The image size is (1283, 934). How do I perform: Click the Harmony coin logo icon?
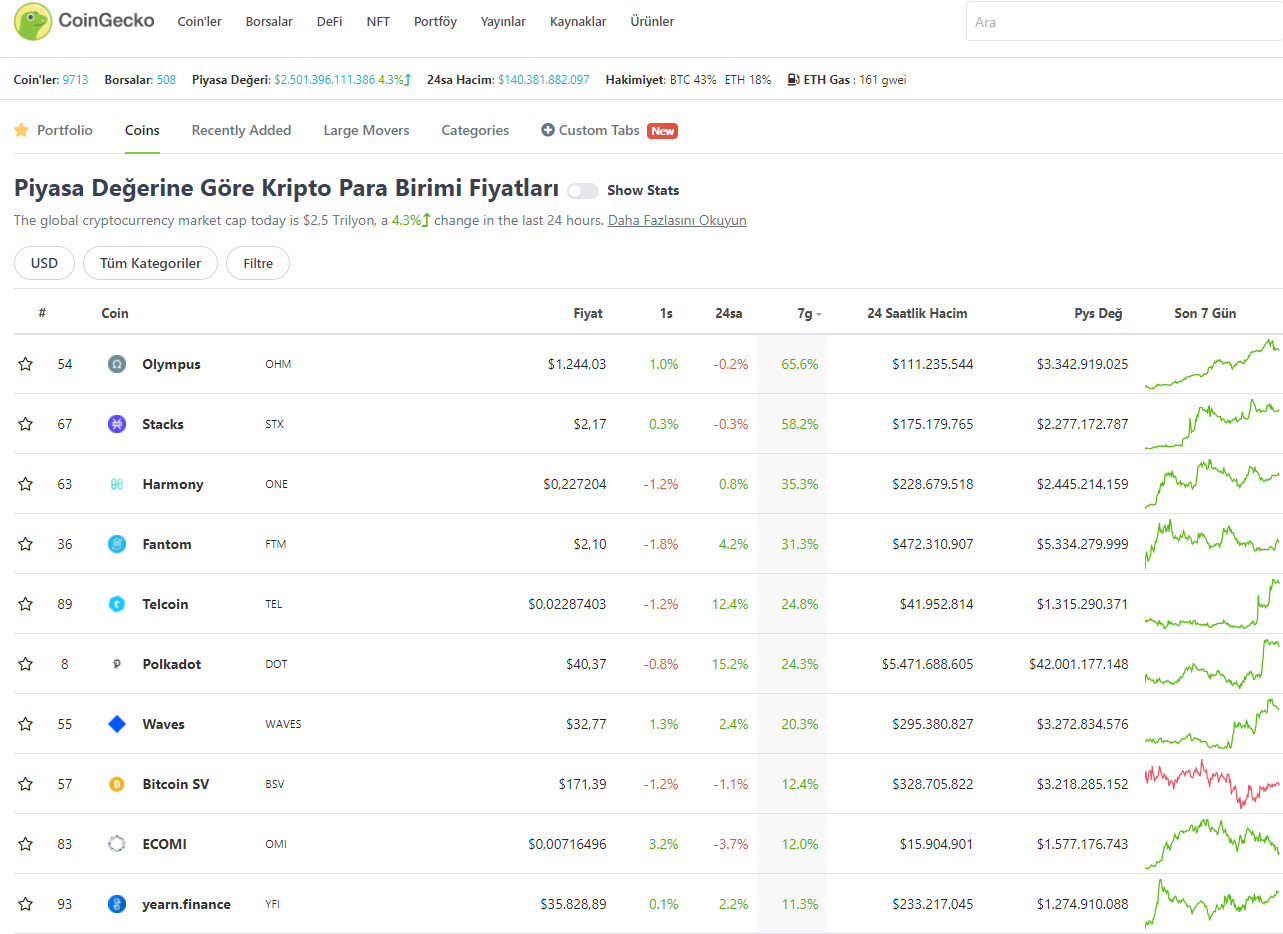pos(117,484)
